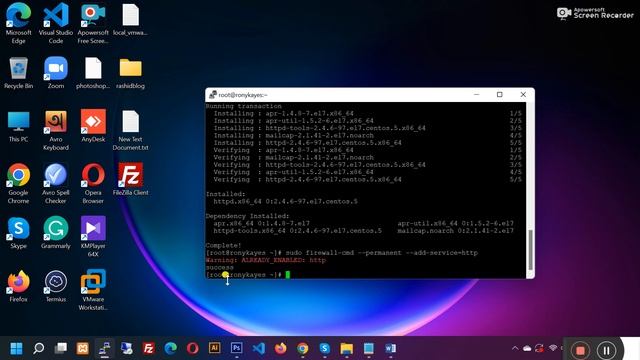Show hidden system tray icons
640x360 pixels.
tap(515, 348)
